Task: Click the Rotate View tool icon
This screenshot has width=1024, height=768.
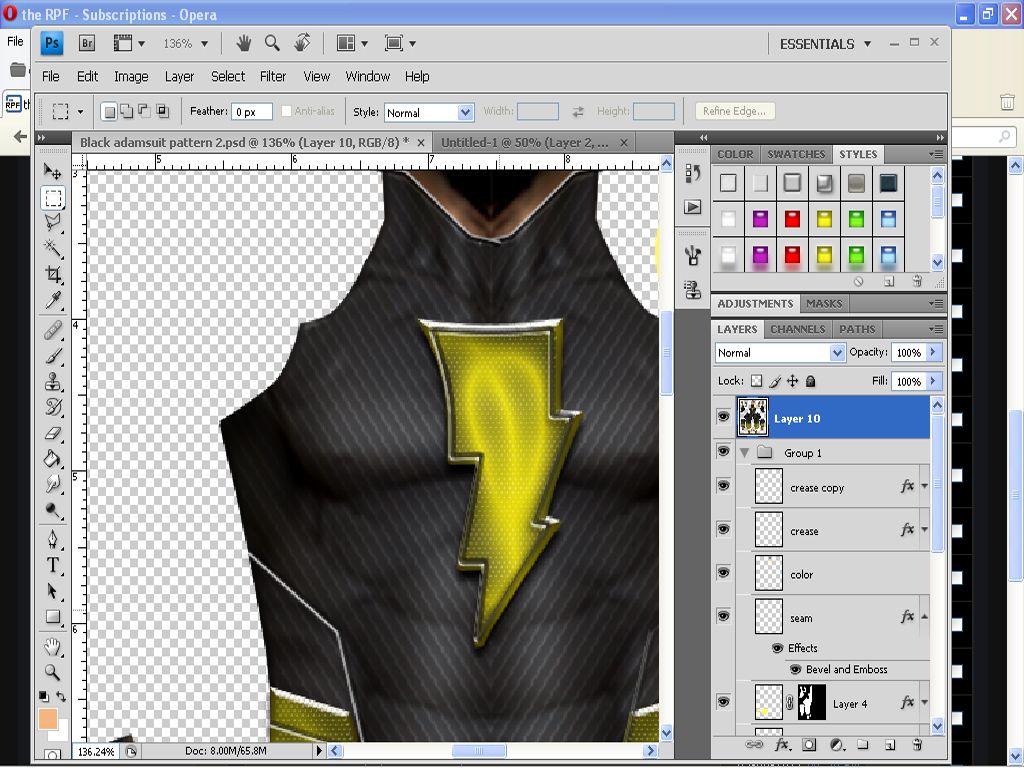Action: (x=302, y=44)
